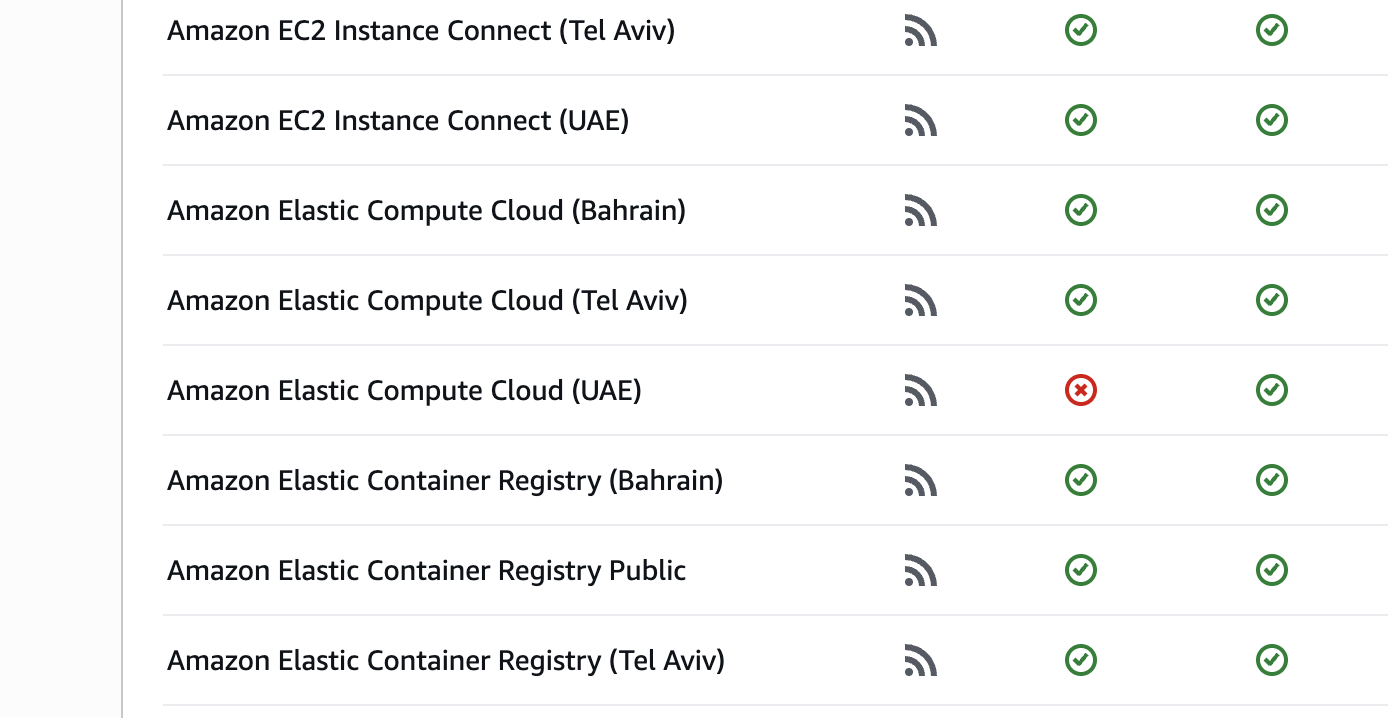Open RSS feed for EC2 Instance Connect (UAE)
The width and height of the screenshot is (1388, 718).
pos(920,121)
